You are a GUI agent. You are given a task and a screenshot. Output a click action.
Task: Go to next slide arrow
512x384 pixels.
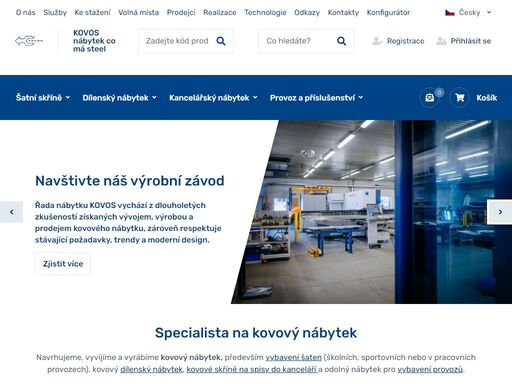tap(500, 212)
